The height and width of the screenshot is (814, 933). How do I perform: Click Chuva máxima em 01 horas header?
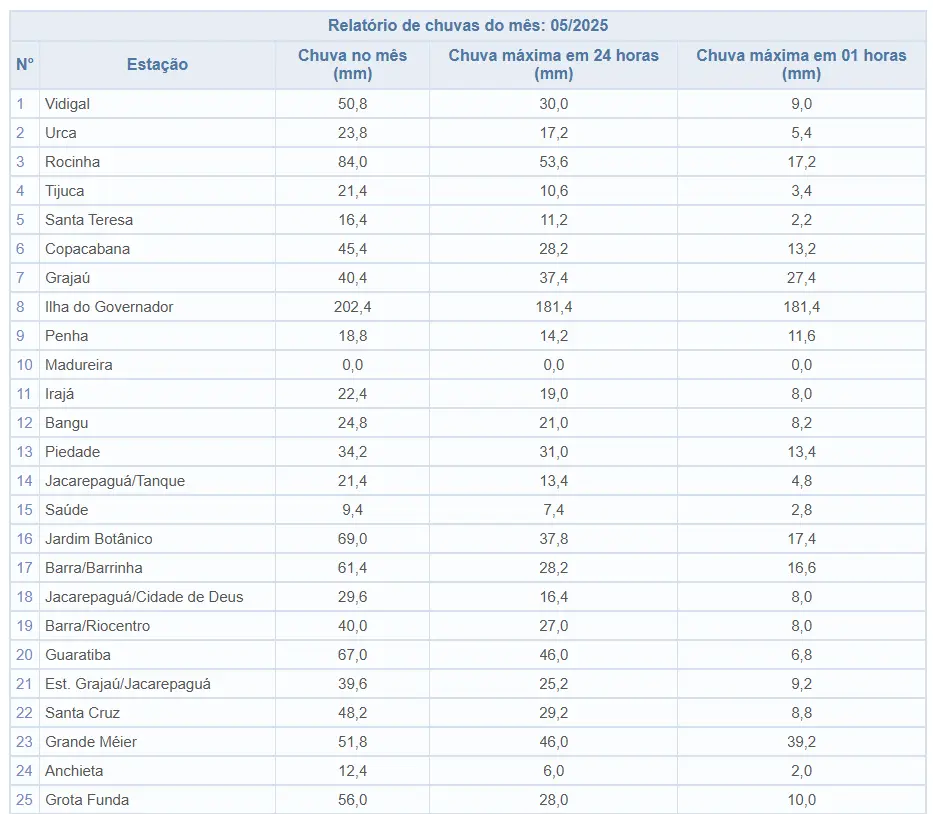click(801, 64)
